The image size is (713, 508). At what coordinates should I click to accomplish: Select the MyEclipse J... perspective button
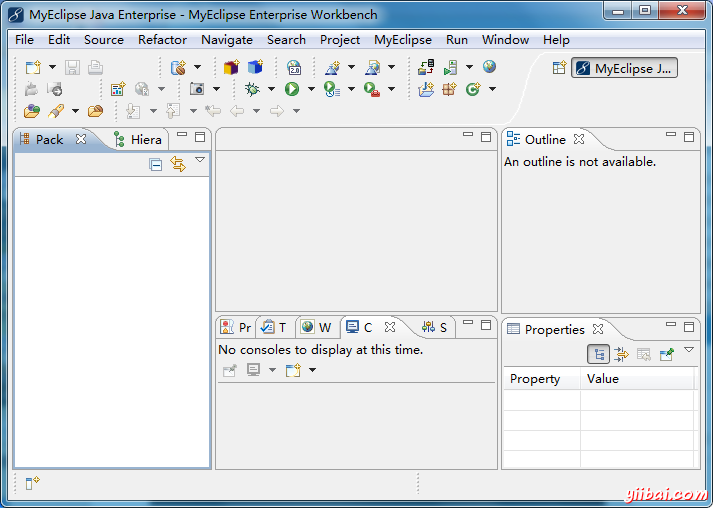[624, 68]
